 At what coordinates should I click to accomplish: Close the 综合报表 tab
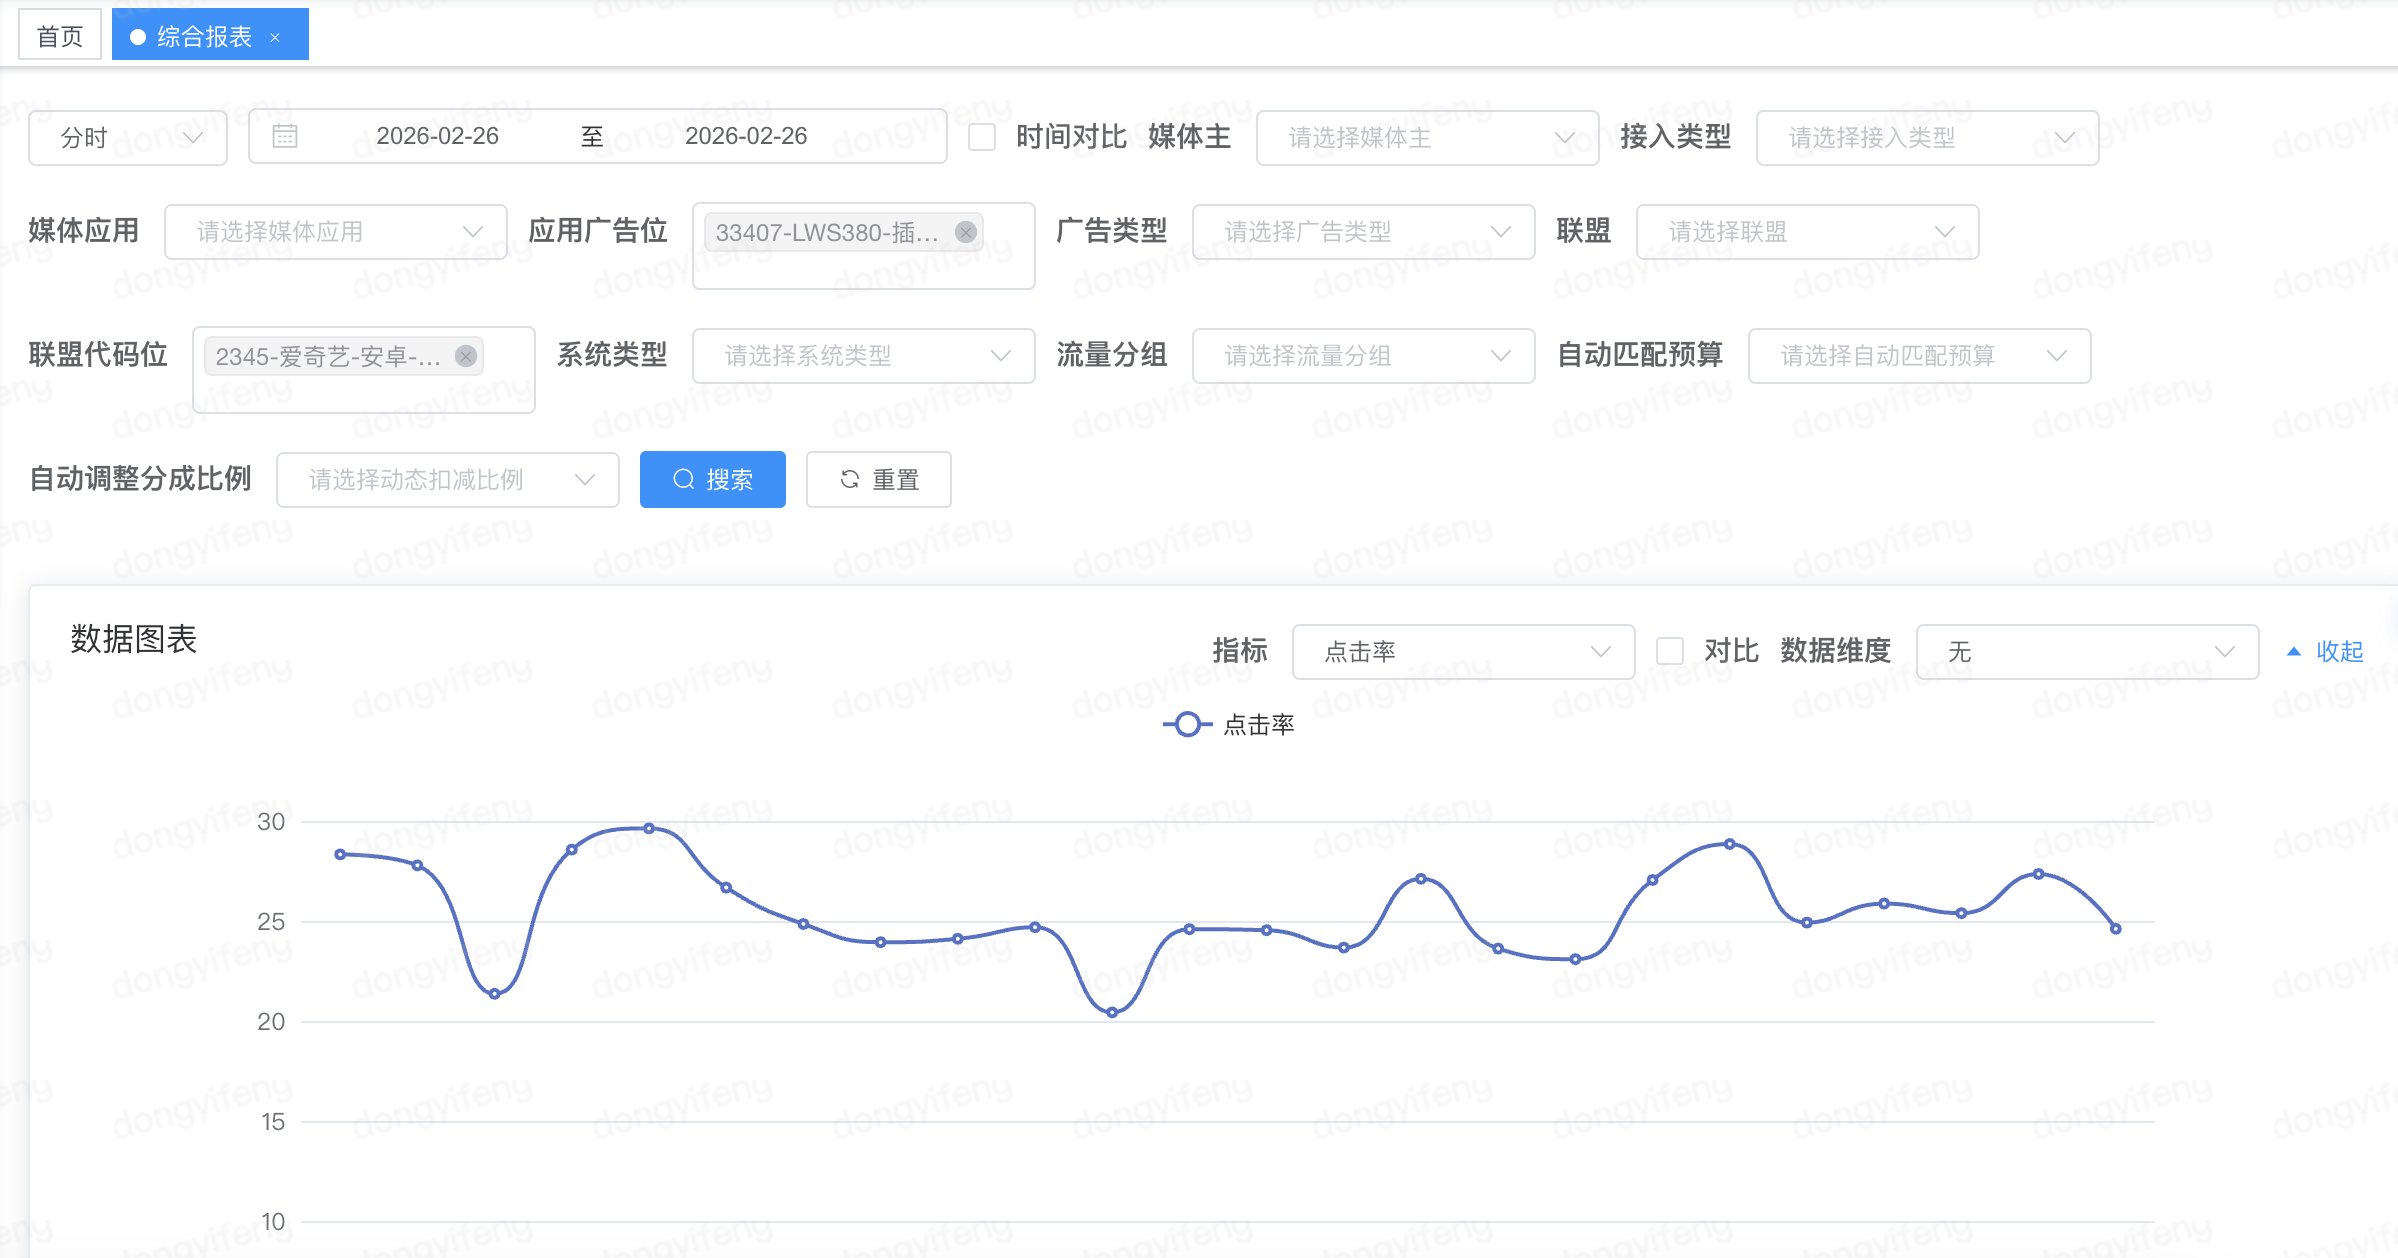(x=275, y=38)
